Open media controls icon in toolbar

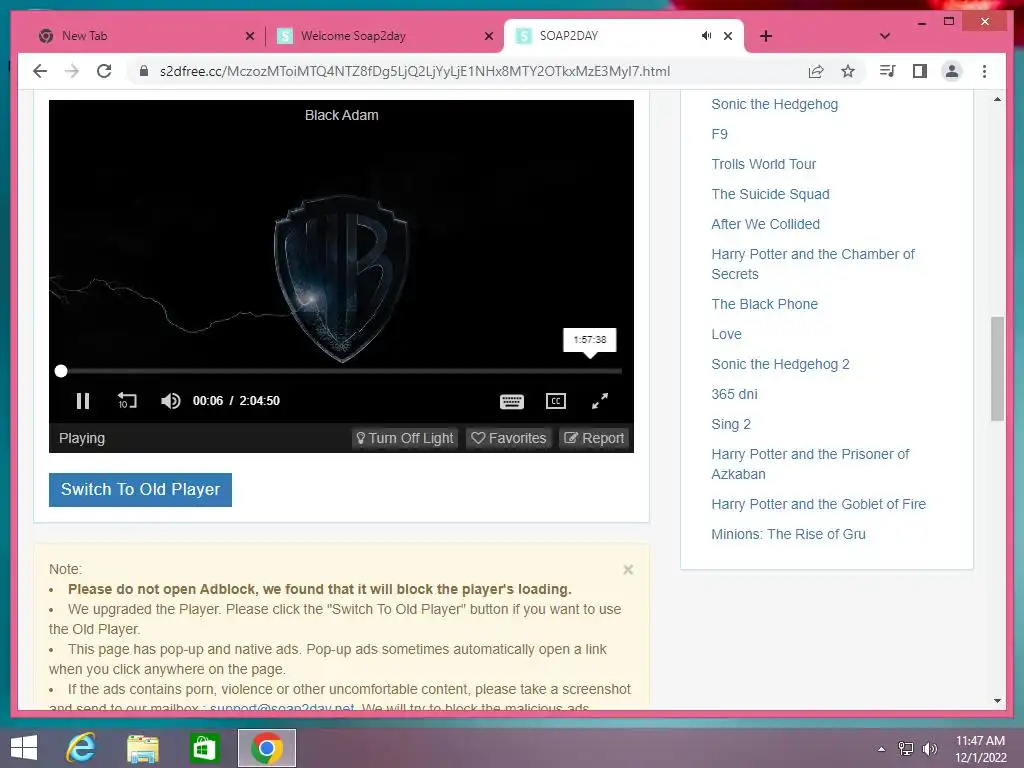click(888, 71)
